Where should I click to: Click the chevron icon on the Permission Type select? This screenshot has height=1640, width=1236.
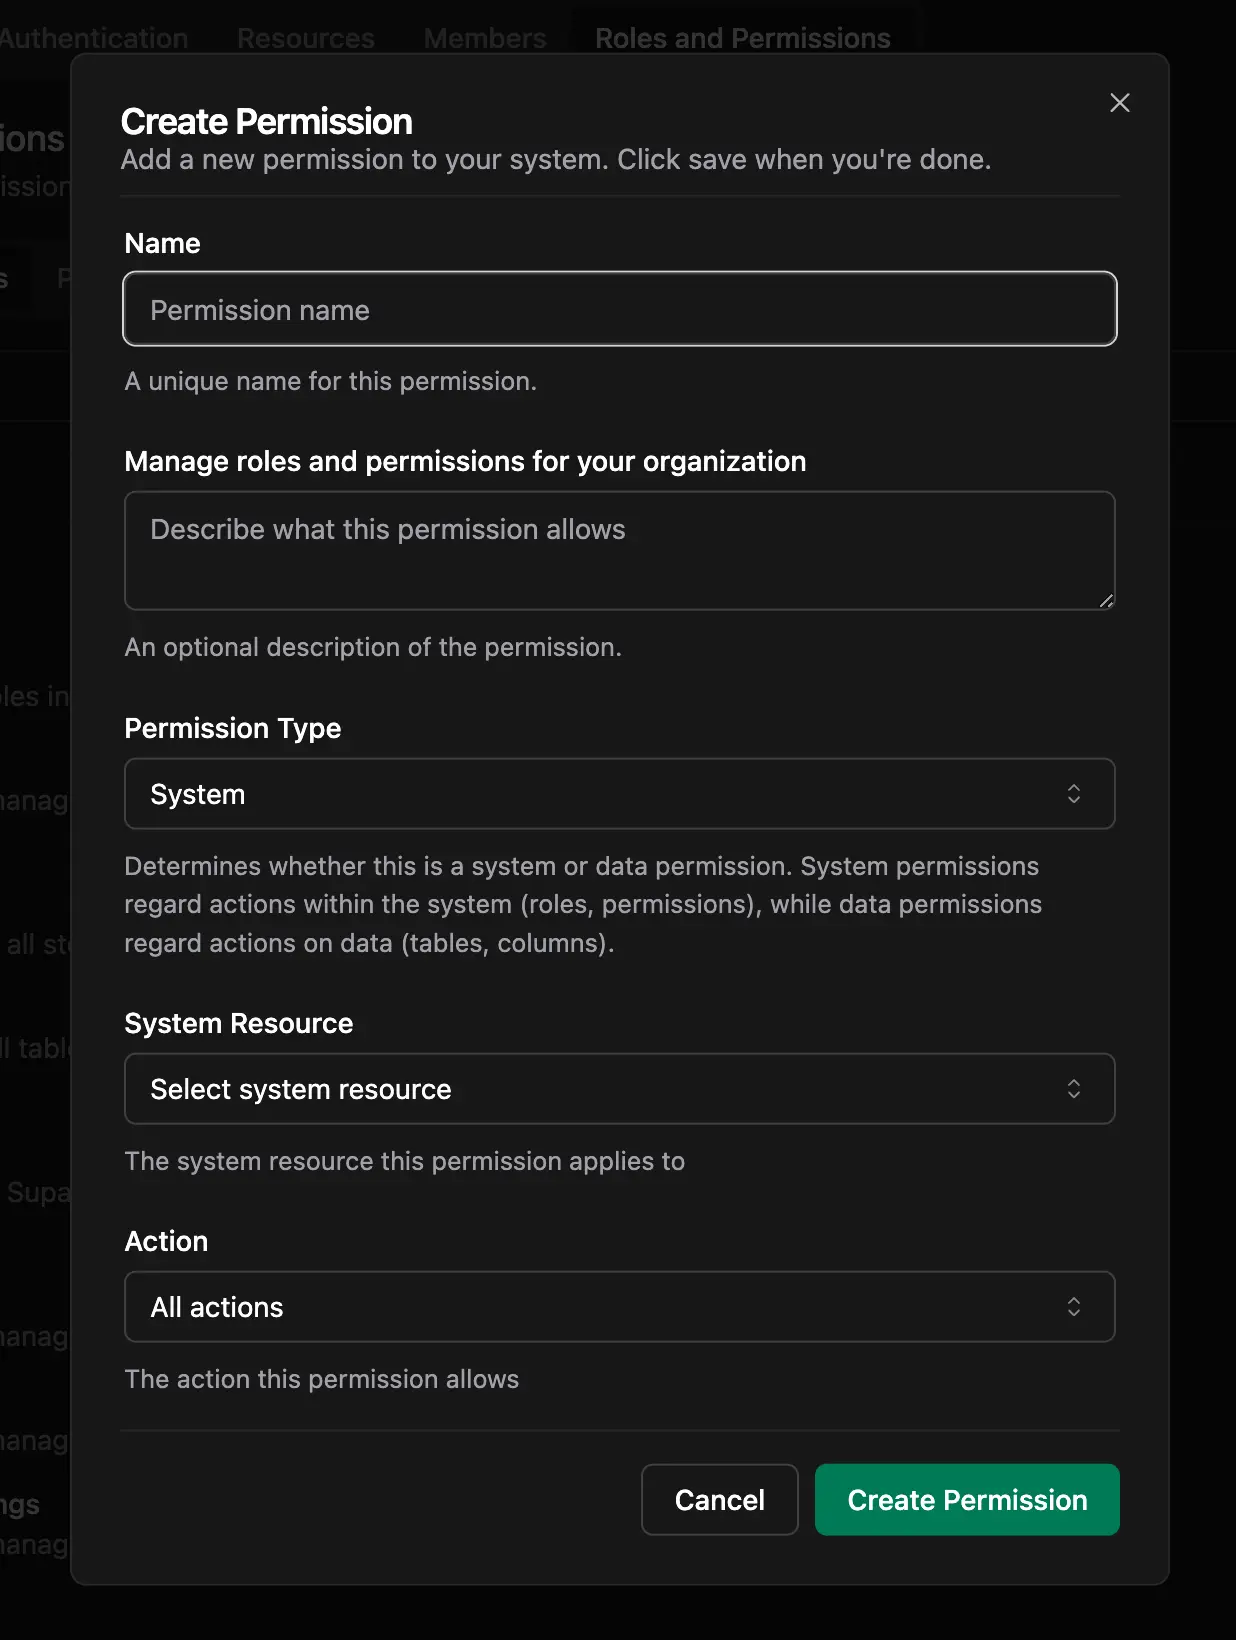1074,794
